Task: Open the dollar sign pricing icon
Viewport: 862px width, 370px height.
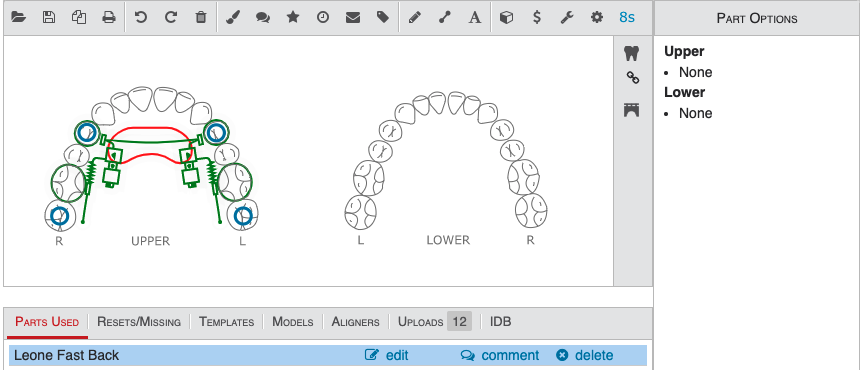Action: coord(537,18)
